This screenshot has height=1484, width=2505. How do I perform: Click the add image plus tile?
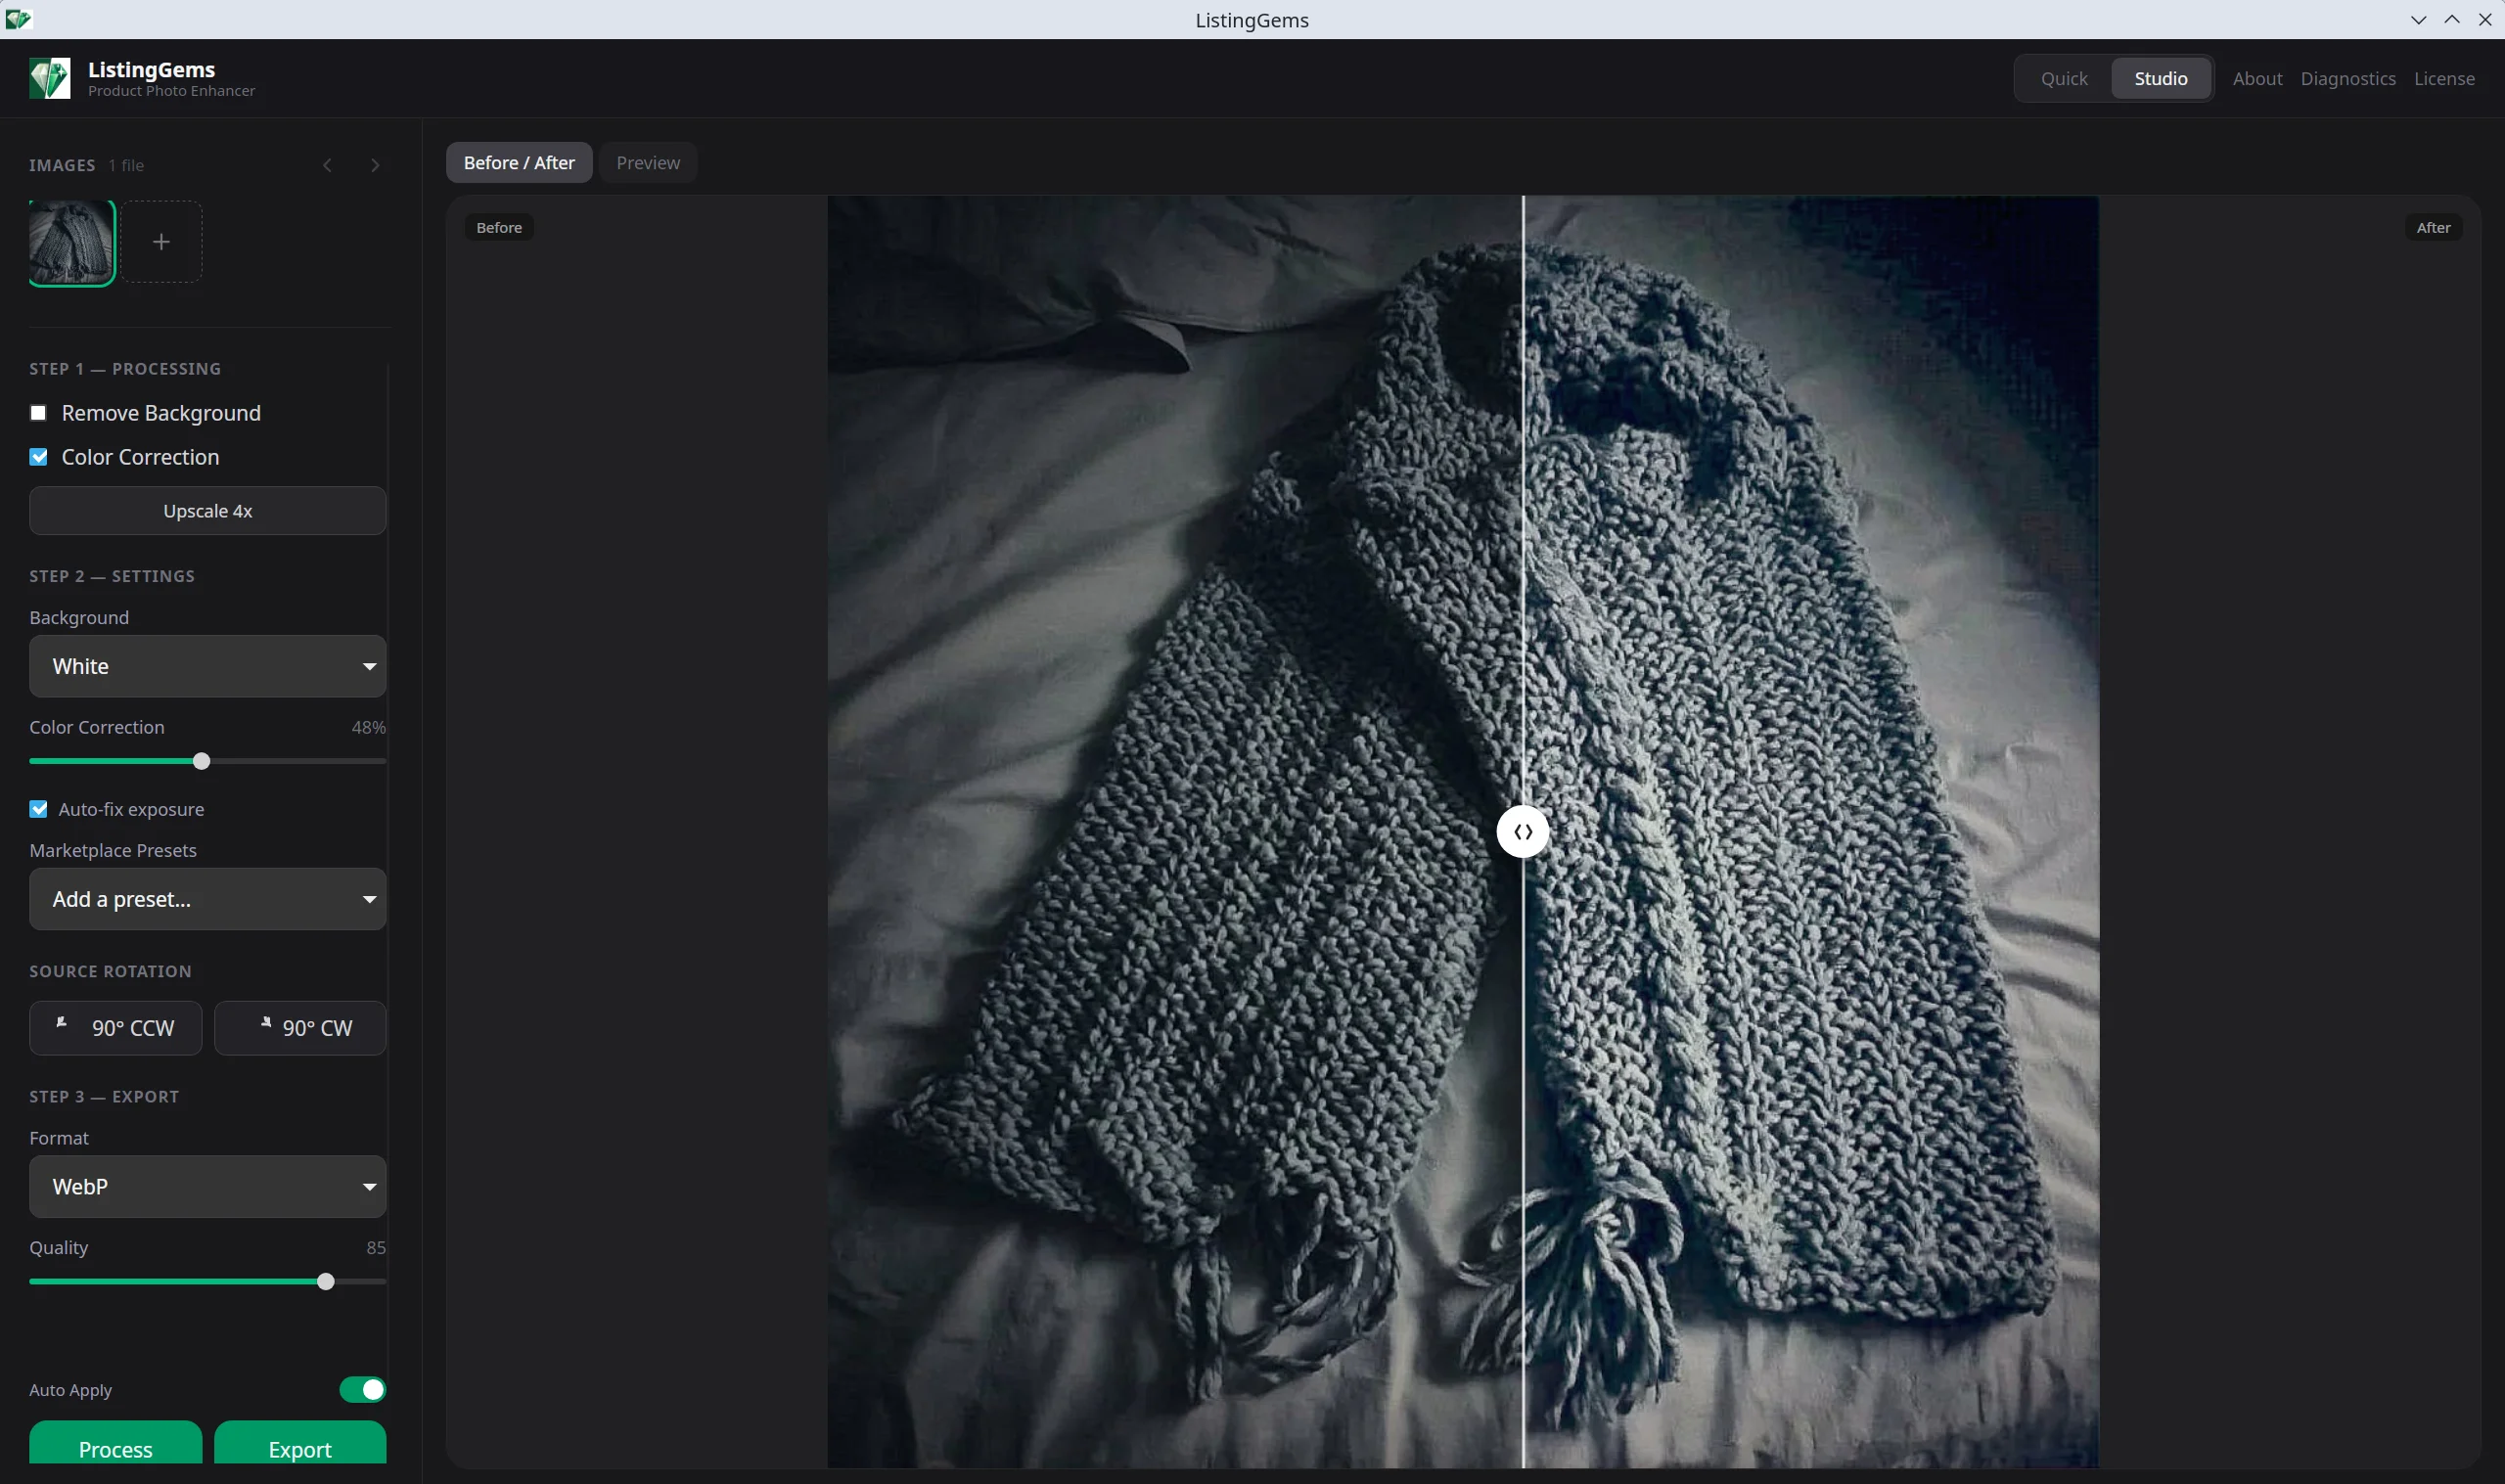[x=162, y=241]
